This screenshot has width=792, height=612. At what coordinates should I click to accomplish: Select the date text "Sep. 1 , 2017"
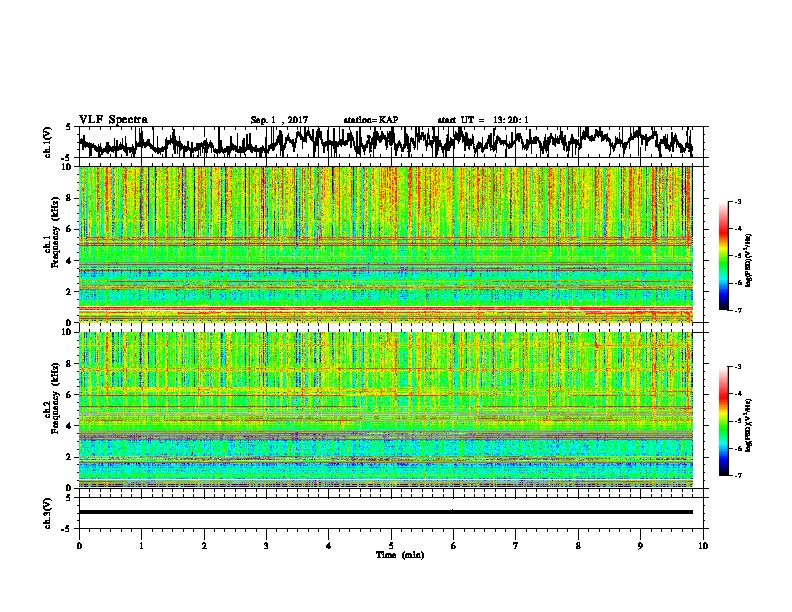pos(279,120)
